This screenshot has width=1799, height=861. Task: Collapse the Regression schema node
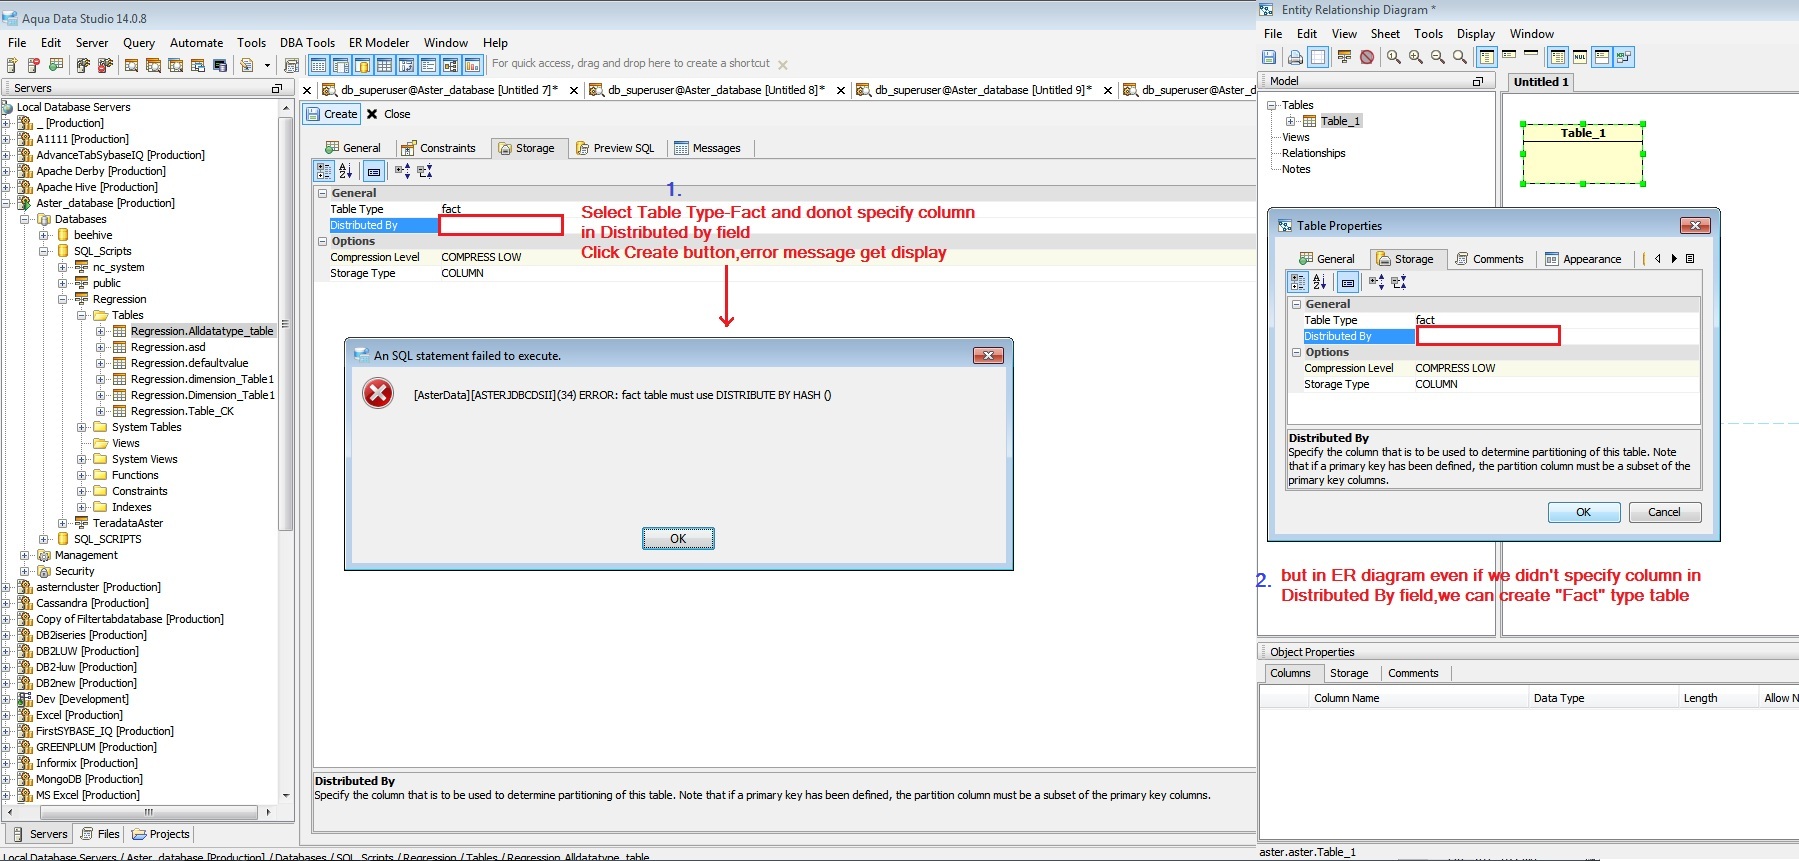63,299
